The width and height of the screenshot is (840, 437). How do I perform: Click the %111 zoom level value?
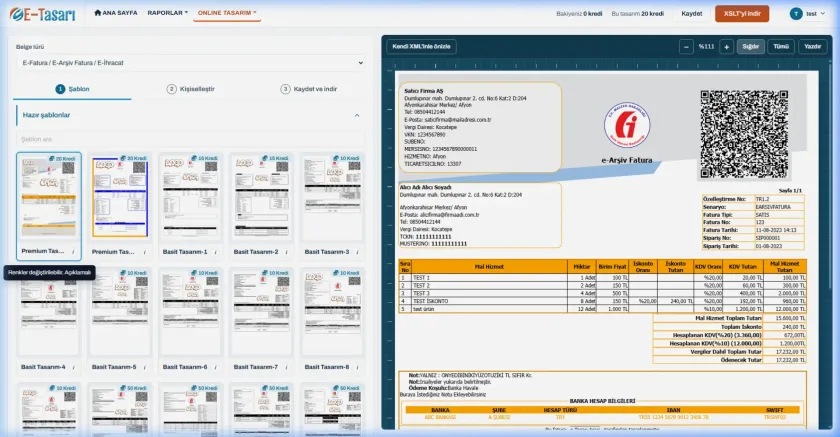pyautogui.click(x=706, y=47)
